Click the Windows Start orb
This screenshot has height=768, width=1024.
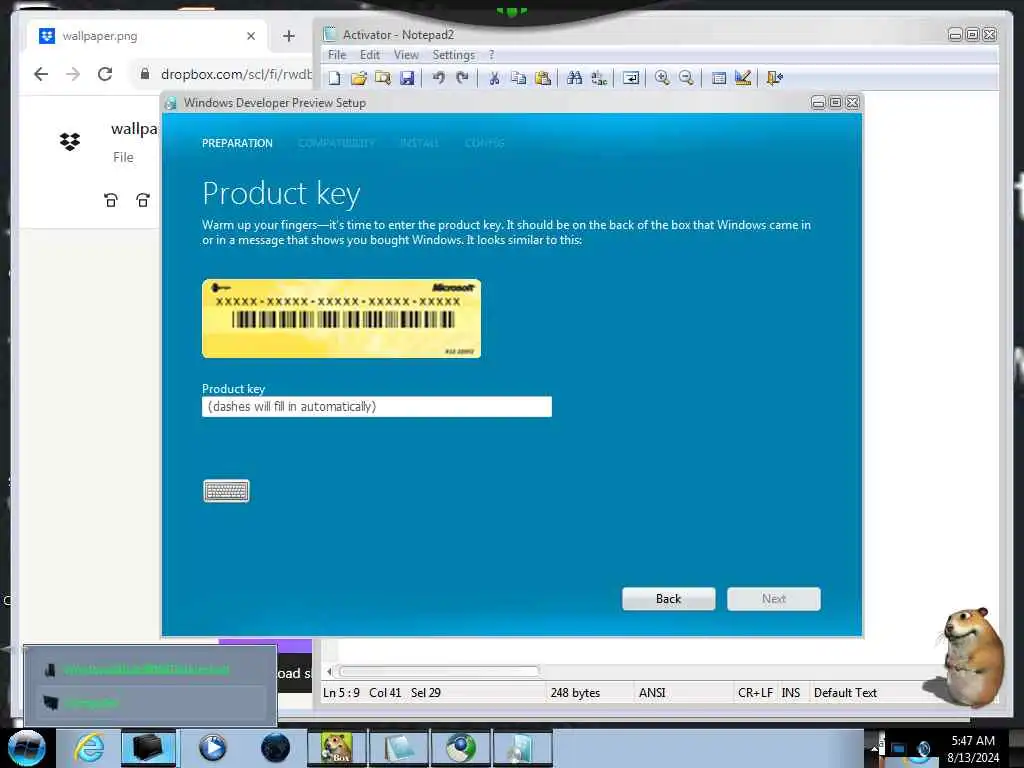pyautogui.click(x=26, y=748)
